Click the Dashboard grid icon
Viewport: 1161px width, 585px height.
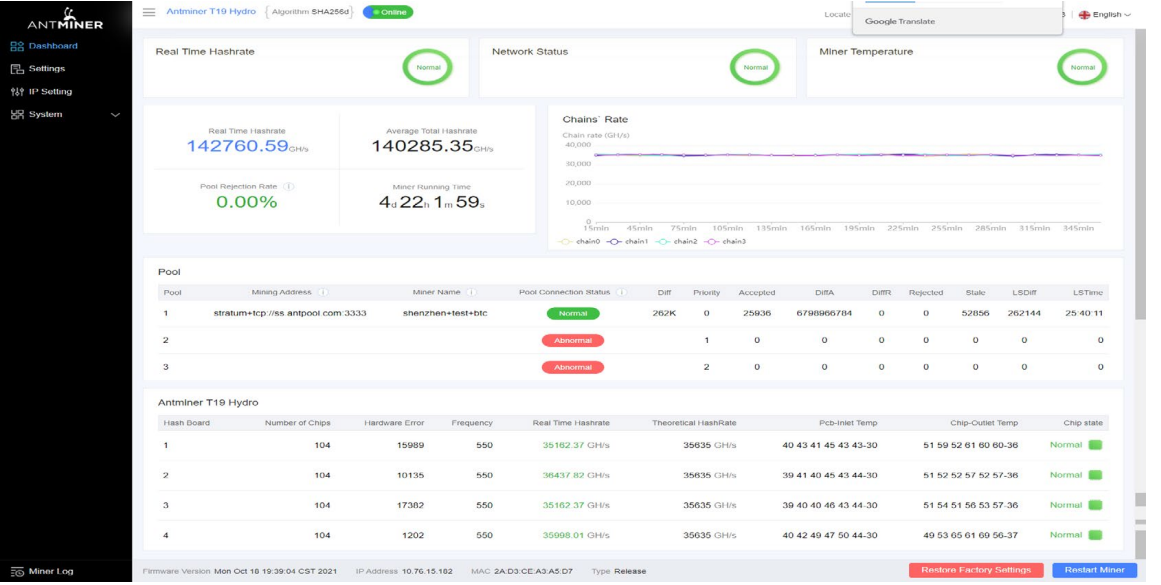17,46
